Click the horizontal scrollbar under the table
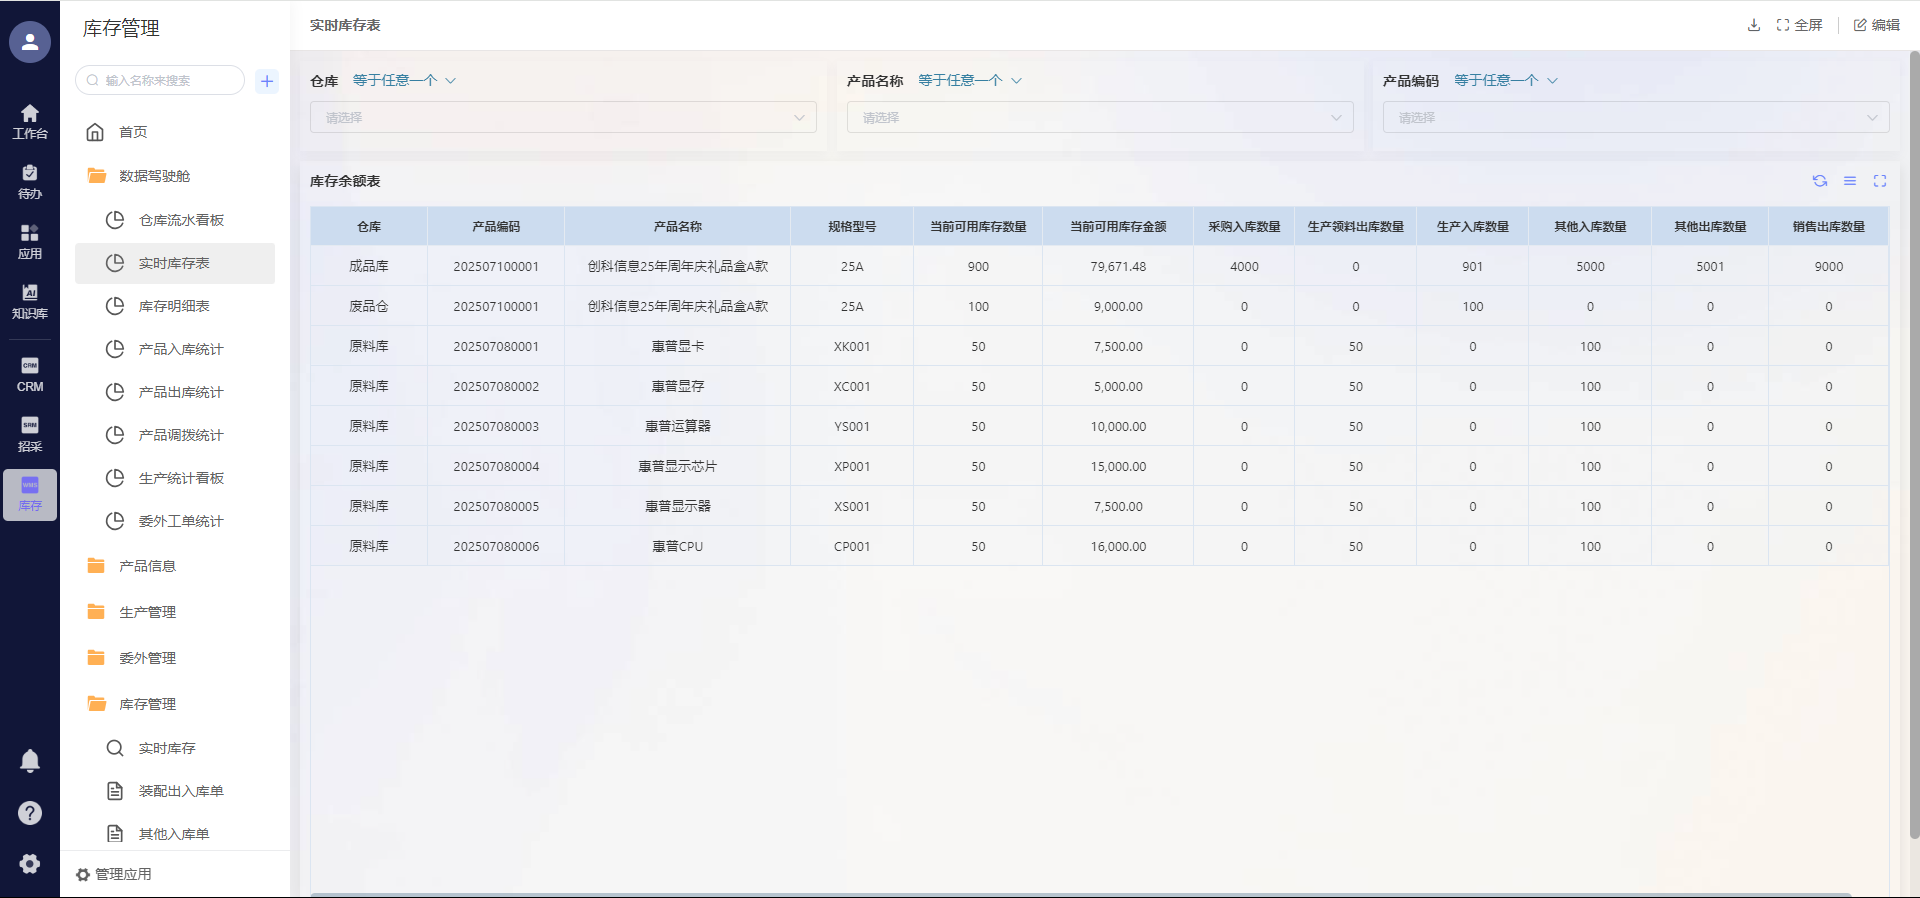The width and height of the screenshot is (1920, 898). coord(1080,894)
